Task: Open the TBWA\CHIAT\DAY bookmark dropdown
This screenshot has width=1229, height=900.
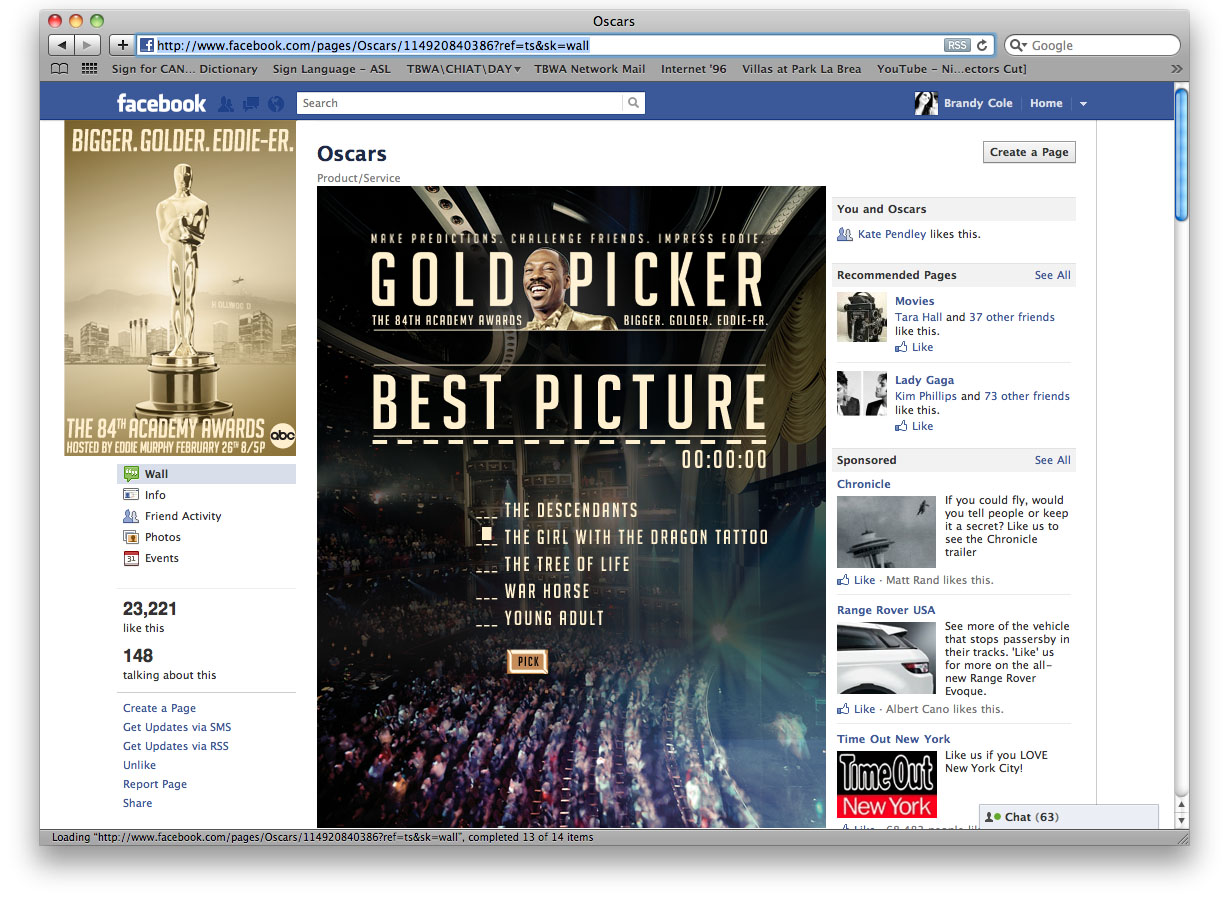Action: click(464, 69)
